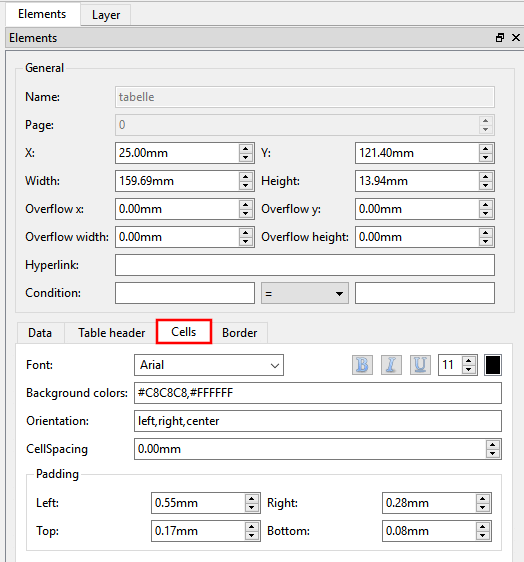The image size is (524, 562).
Task: Increase the font size 11 spinner
Action: point(469,361)
